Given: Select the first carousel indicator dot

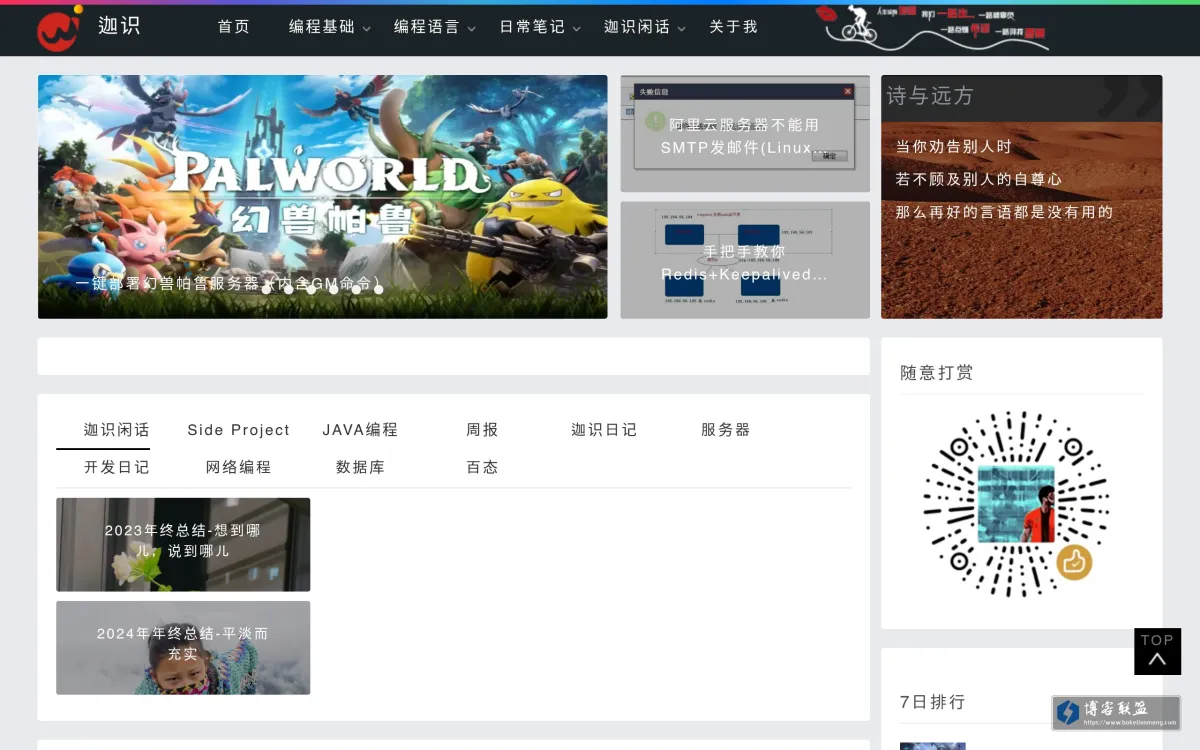Looking at the screenshot, I should coord(266,289).
